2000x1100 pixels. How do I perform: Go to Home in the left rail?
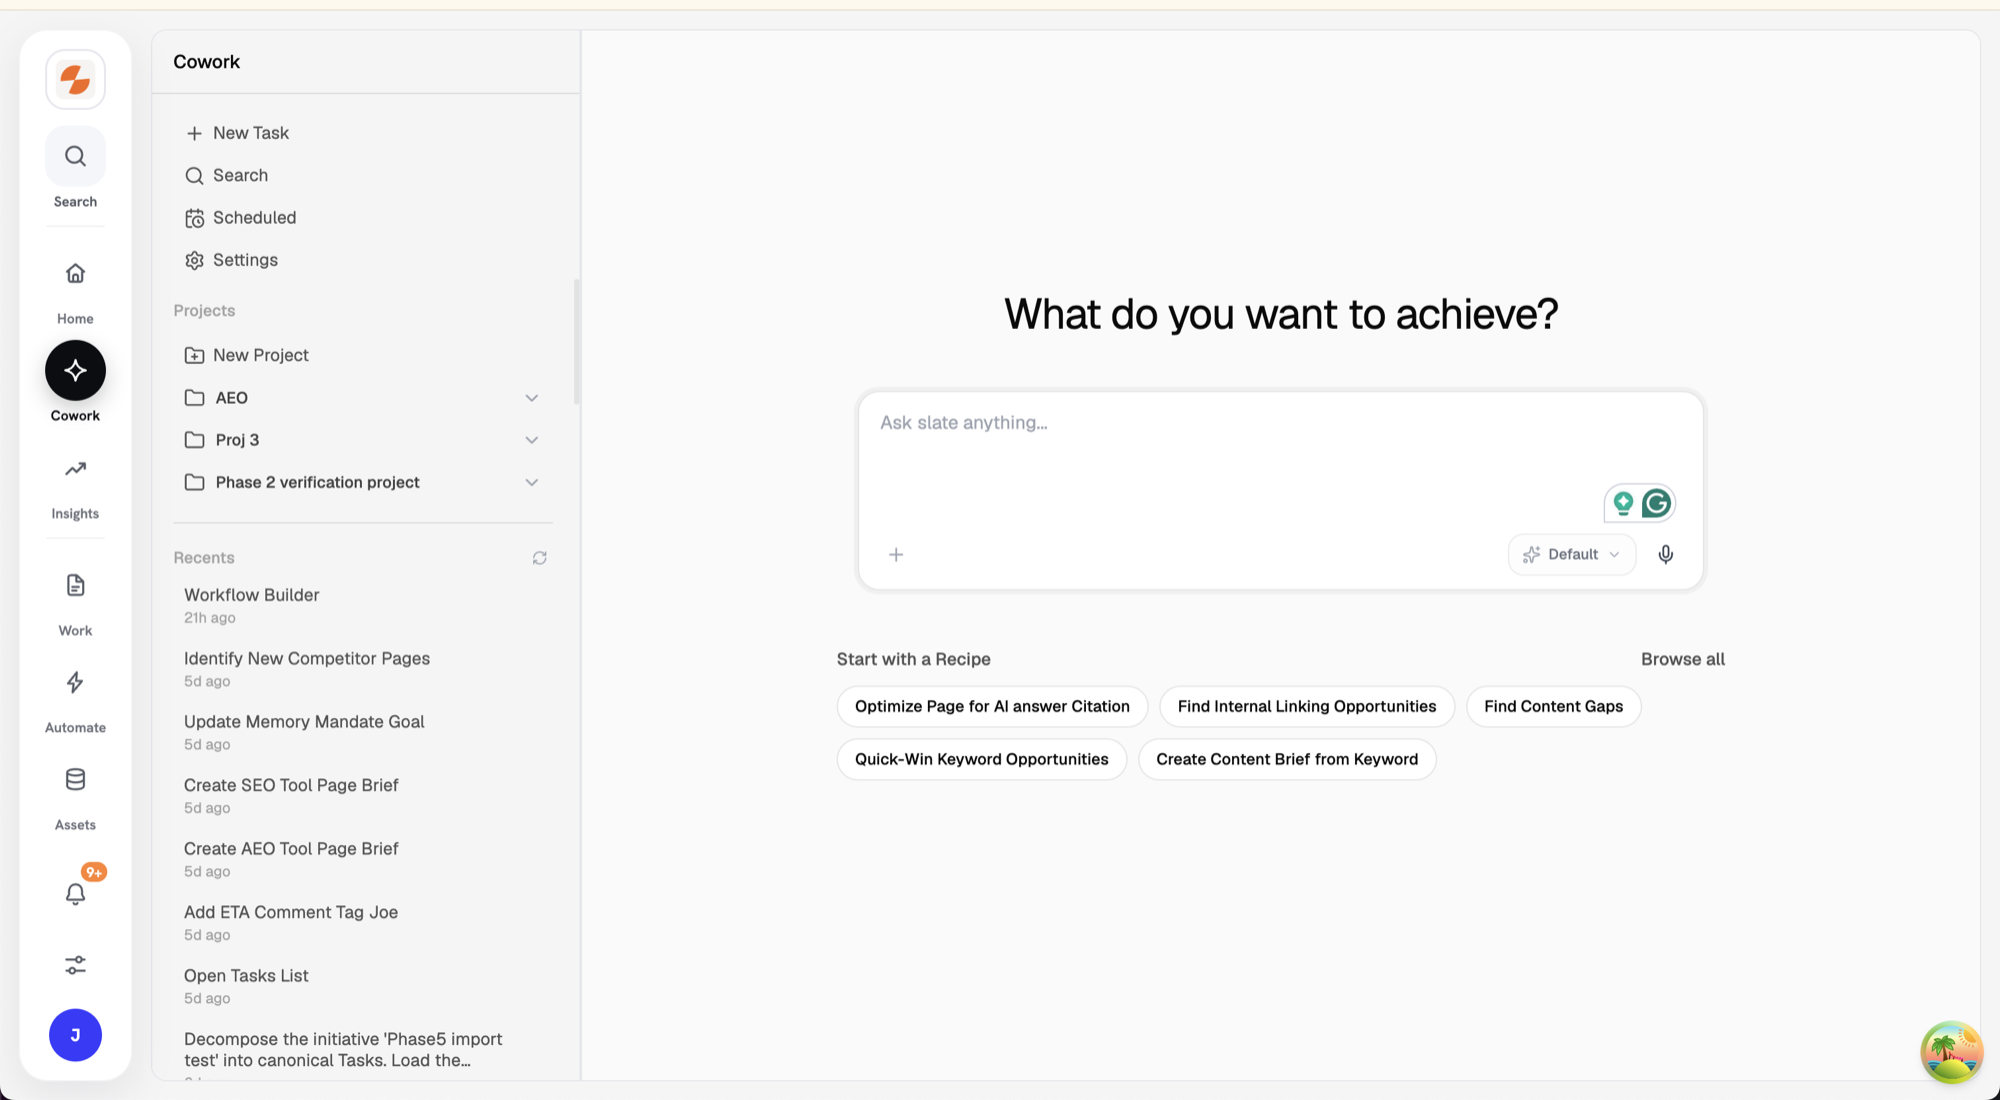click(x=75, y=273)
